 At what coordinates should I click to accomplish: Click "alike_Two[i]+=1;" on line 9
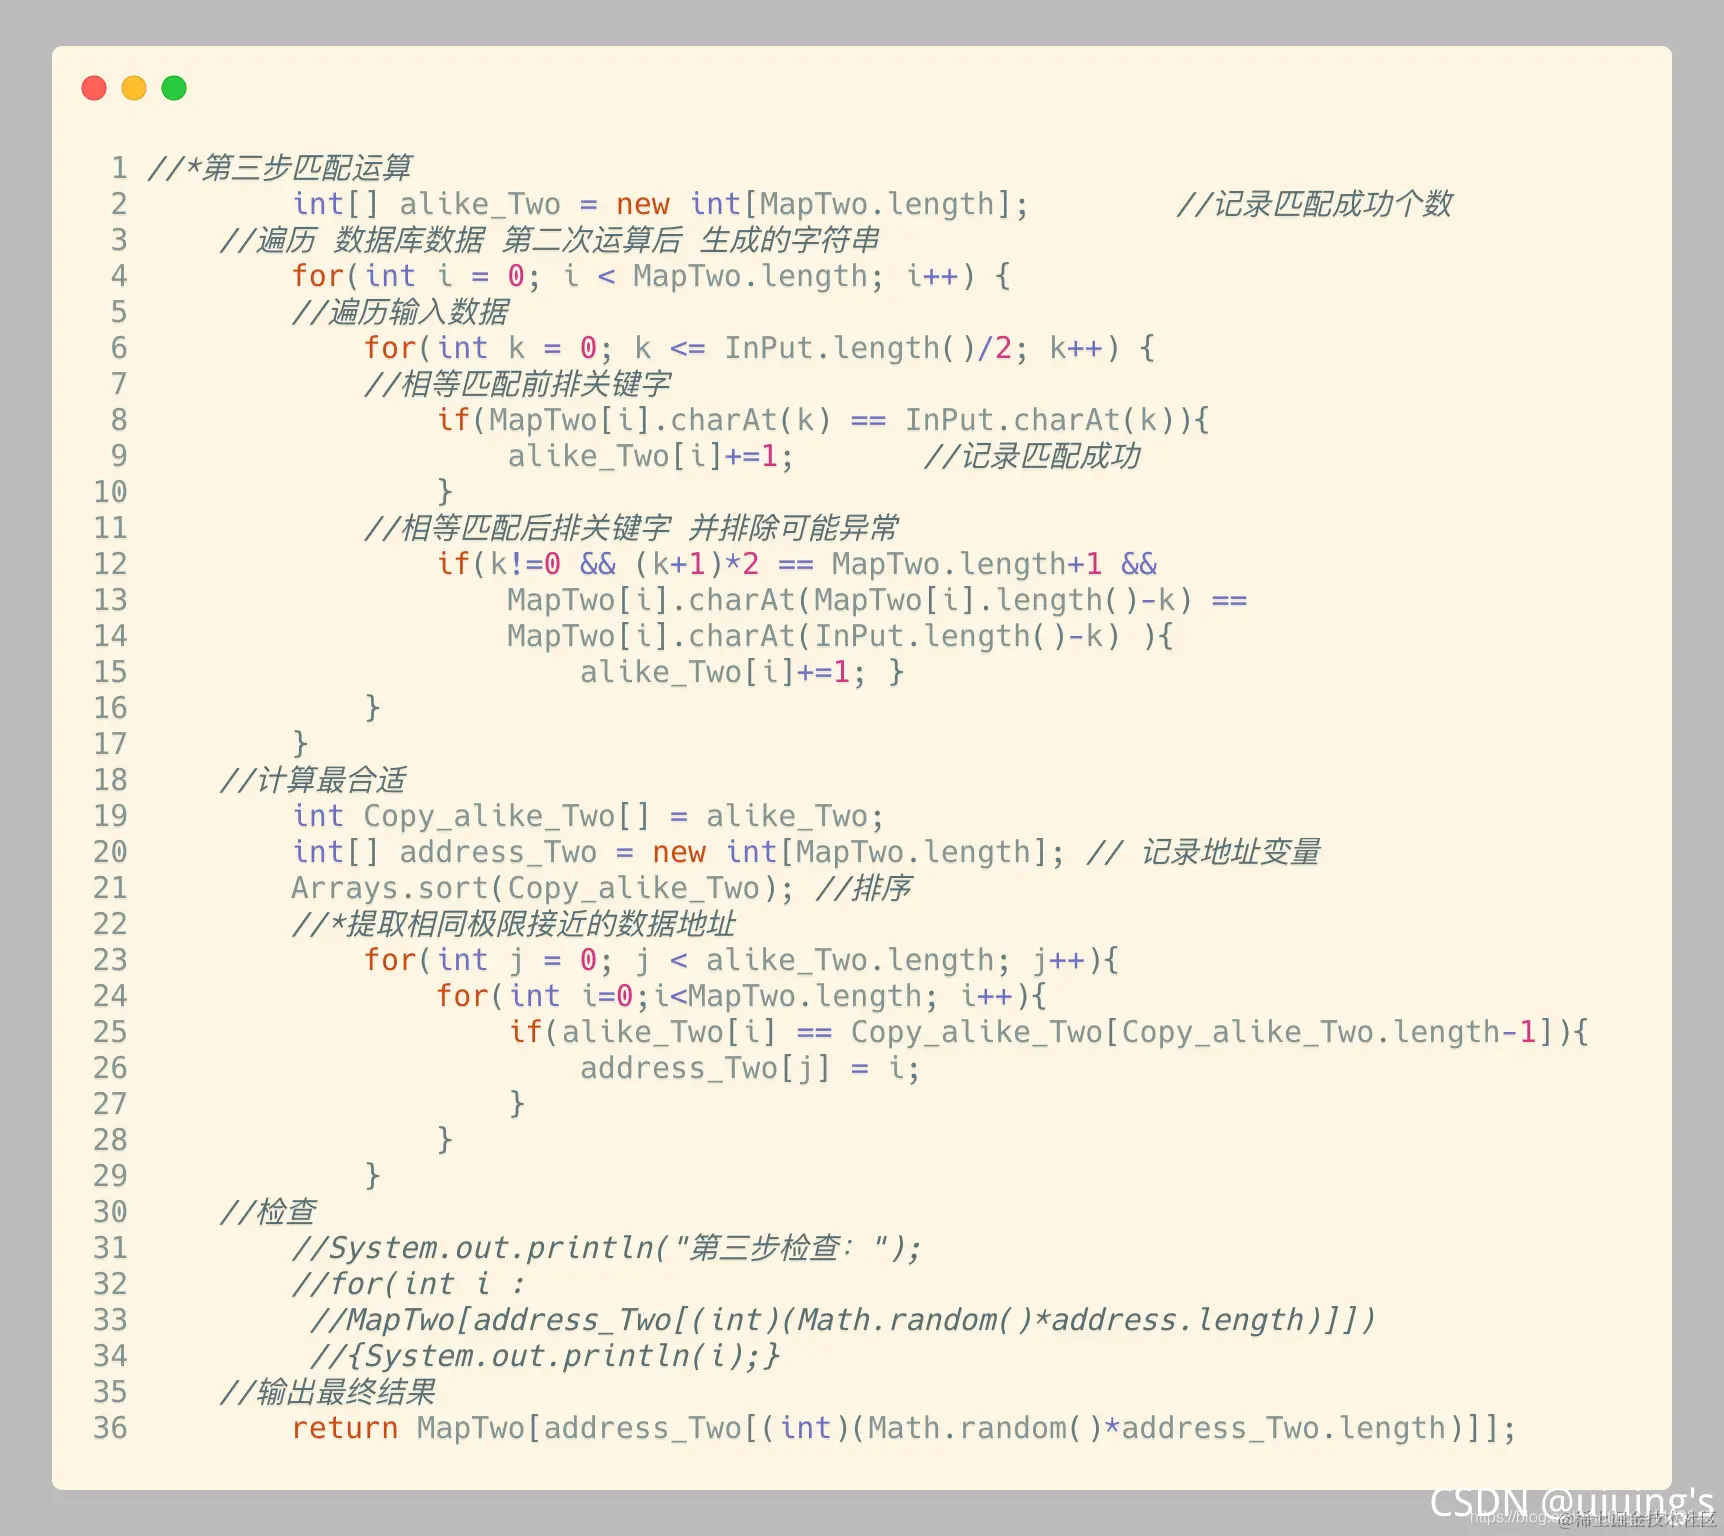[x=650, y=456]
